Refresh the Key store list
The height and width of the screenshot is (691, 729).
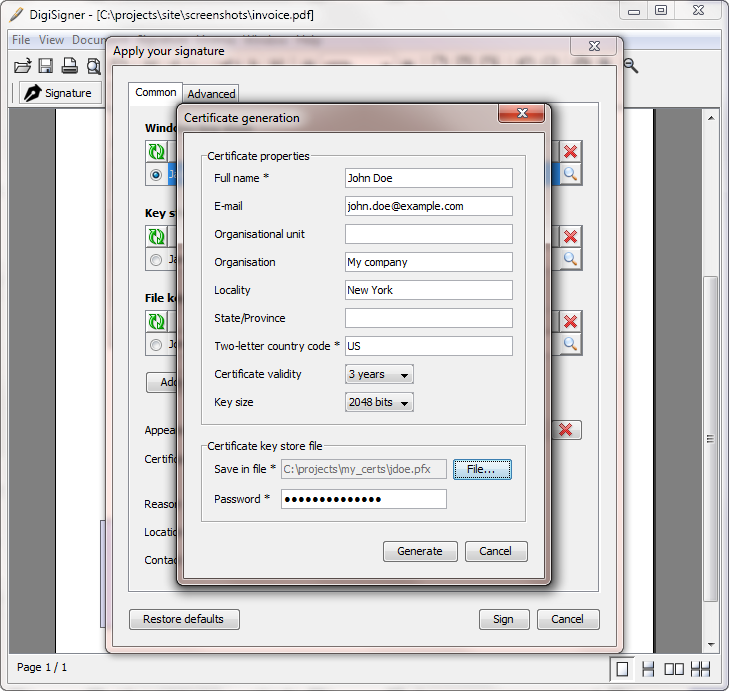pos(157,237)
